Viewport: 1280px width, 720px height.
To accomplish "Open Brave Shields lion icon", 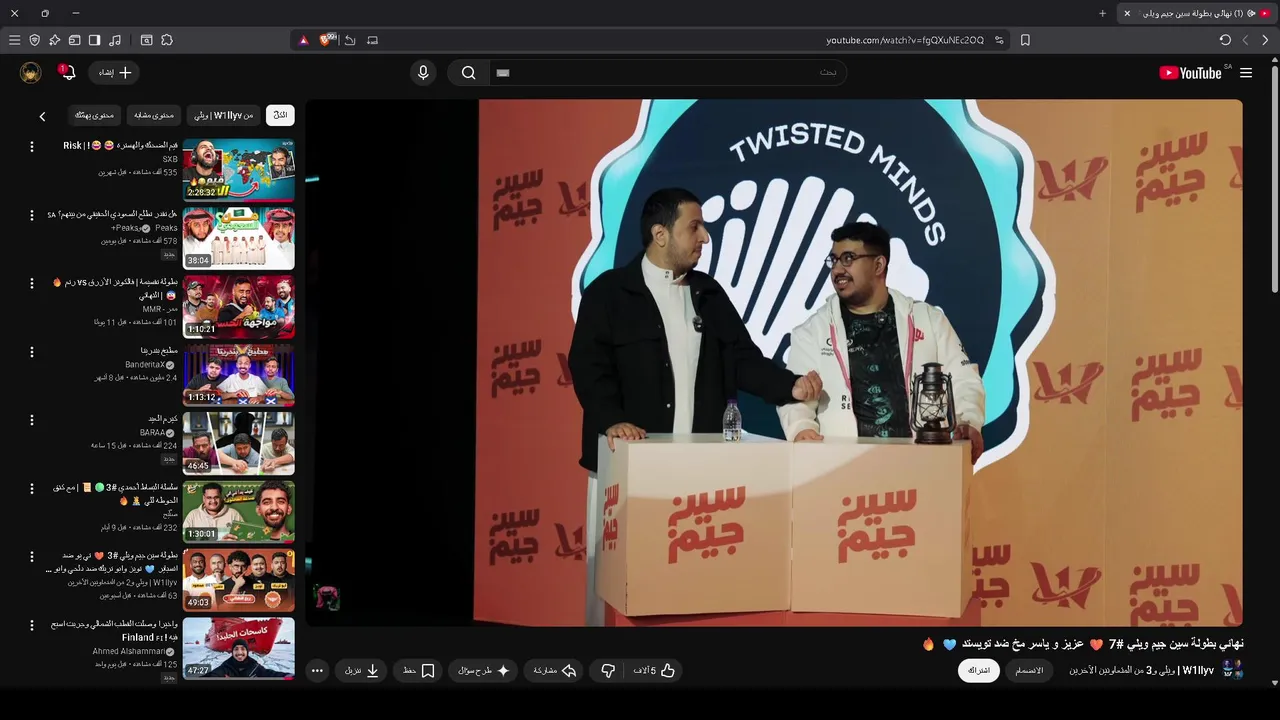I will 325,40.
